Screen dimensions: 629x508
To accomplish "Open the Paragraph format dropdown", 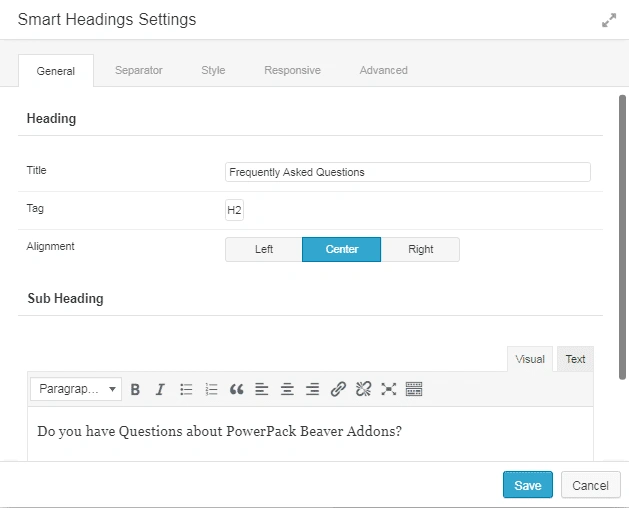I will tap(76, 389).
